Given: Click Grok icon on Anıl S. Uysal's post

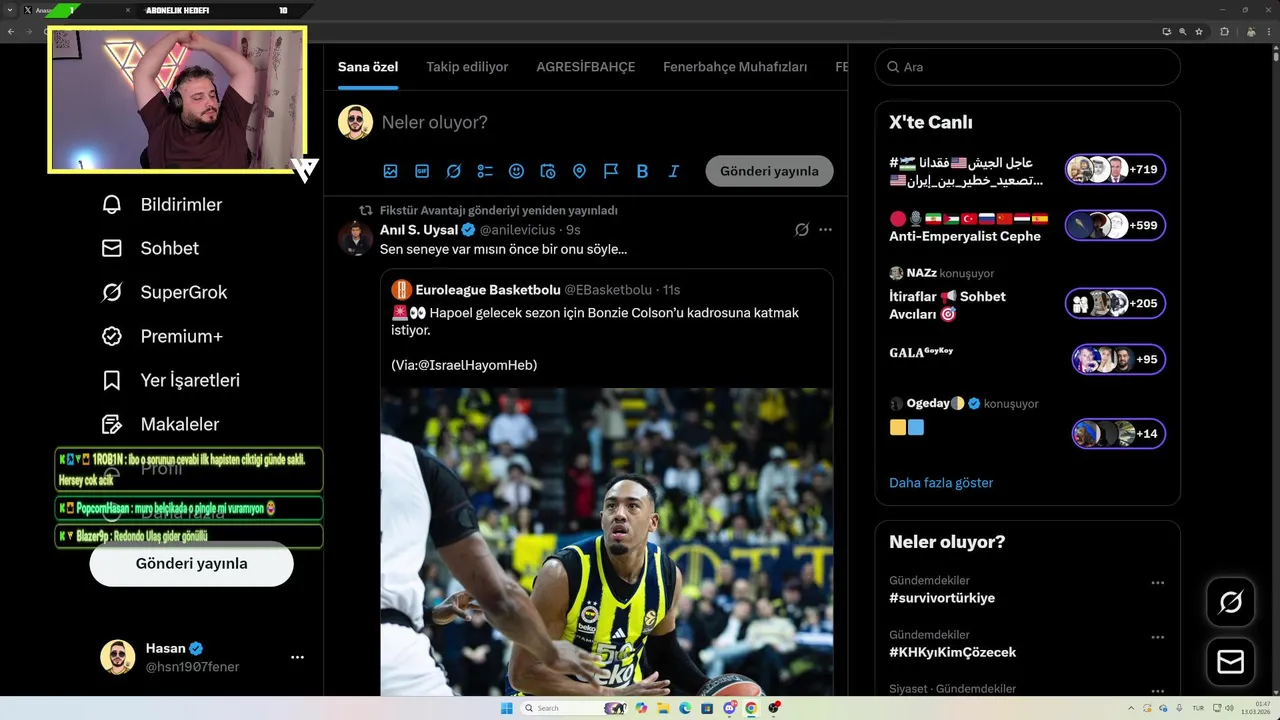Looking at the screenshot, I should tap(801, 230).
